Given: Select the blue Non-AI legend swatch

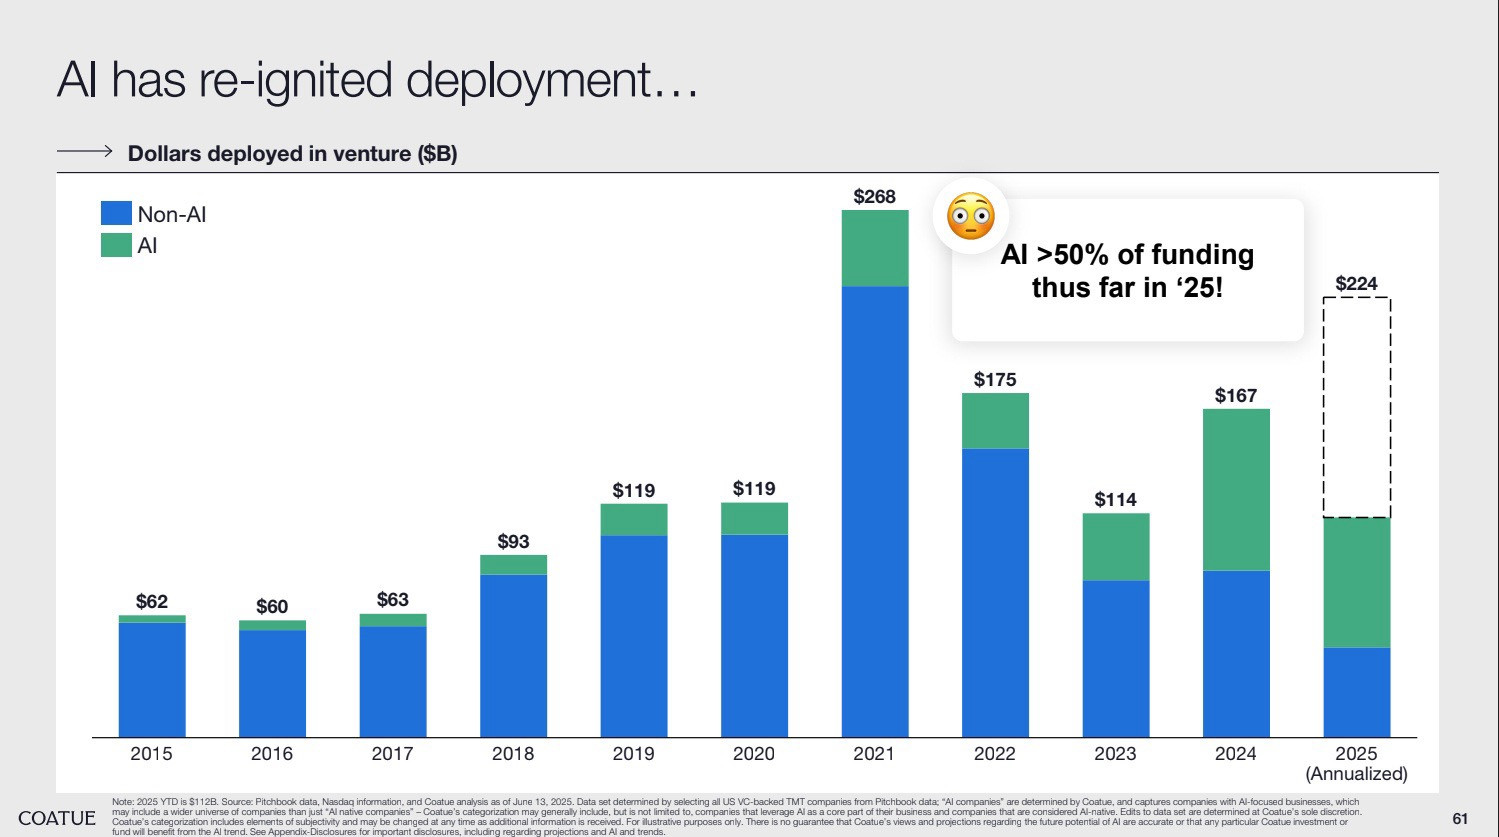Looking at the screenshot, I should 116,213.
